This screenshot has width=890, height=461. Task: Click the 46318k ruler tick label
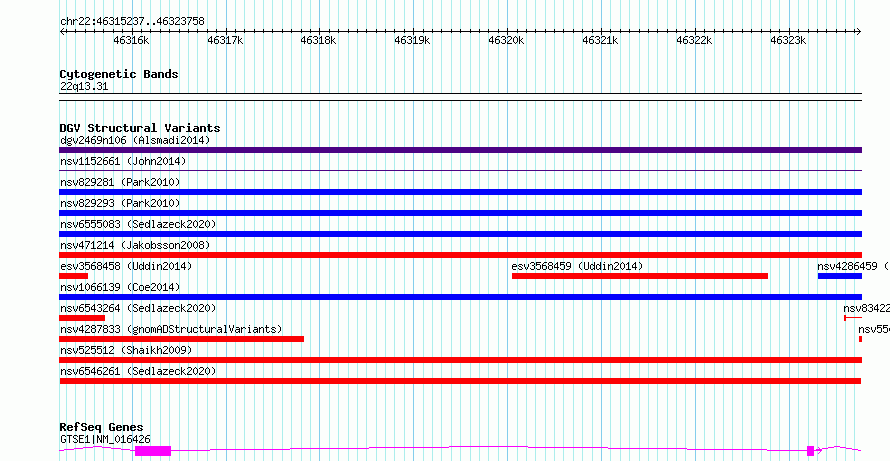click(318, 40)
